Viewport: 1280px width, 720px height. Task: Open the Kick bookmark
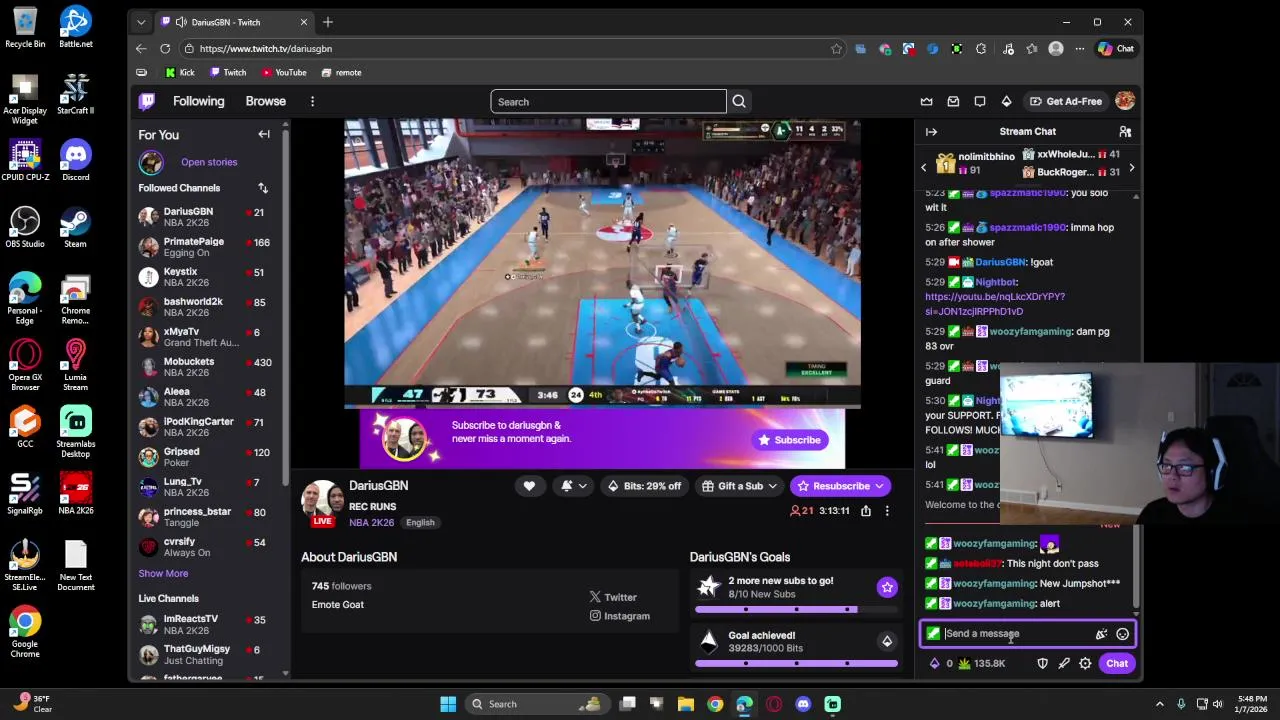(x=180, y=72)
